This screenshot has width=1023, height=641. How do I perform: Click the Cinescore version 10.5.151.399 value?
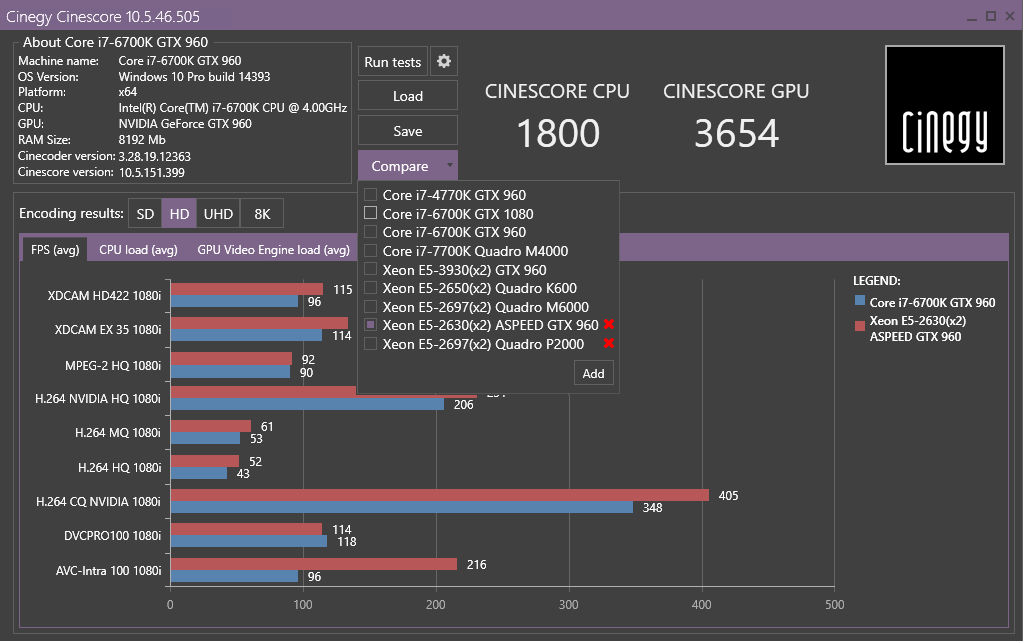click(151, 172)
